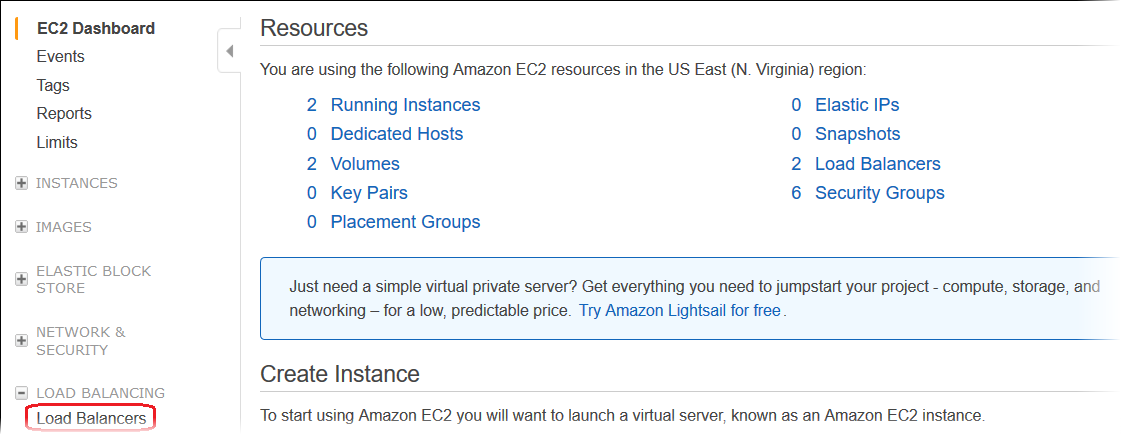Click Try Amazon Lightsail for free
Viewport: 1121px width, 435px height.
(679, 310)
